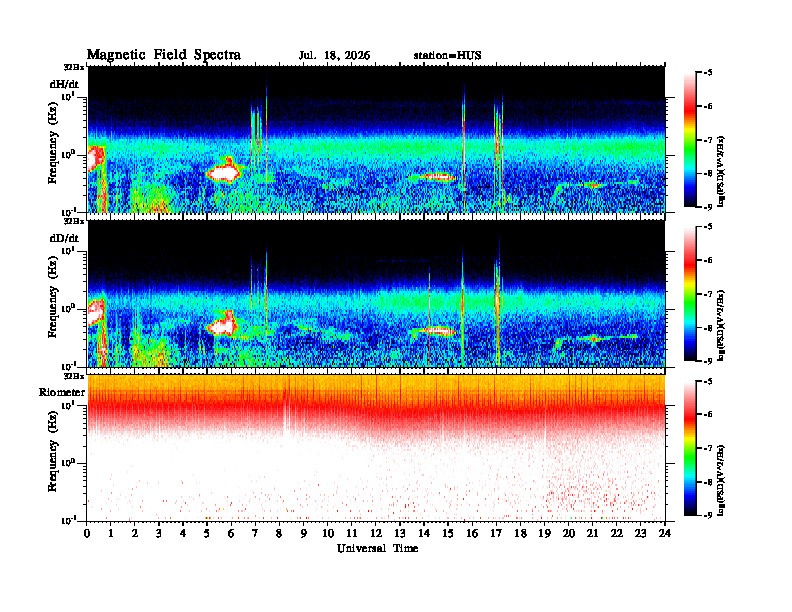Click hour "16" on the Universal Time axis
The width and height of the screenshot is (792, 612).
(x=472, y=533)
